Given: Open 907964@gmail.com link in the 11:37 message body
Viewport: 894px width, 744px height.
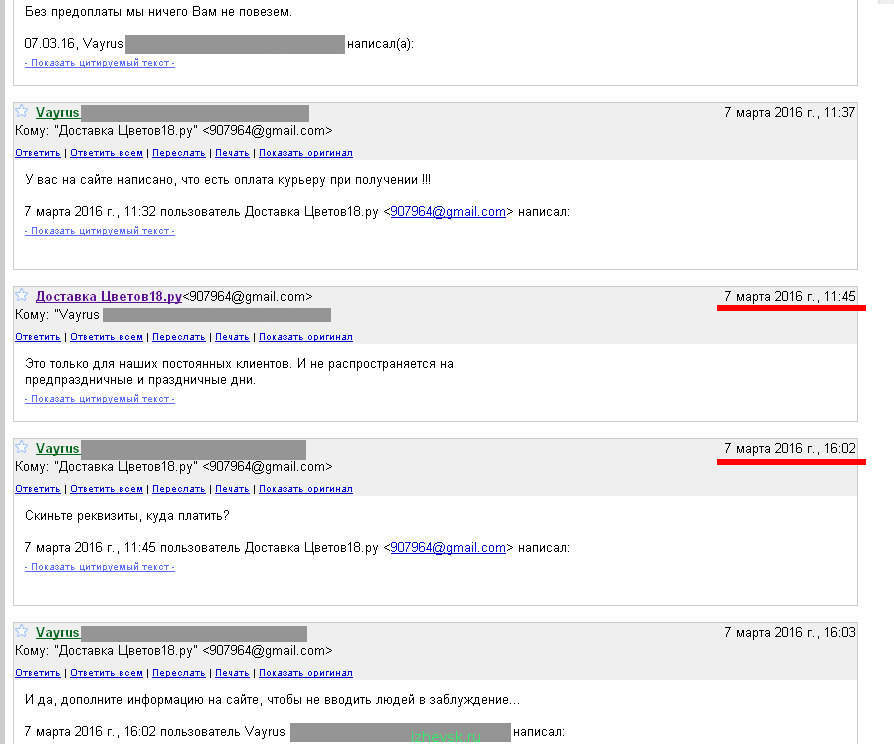Looking at the screenshot, I should click(448, 212).
